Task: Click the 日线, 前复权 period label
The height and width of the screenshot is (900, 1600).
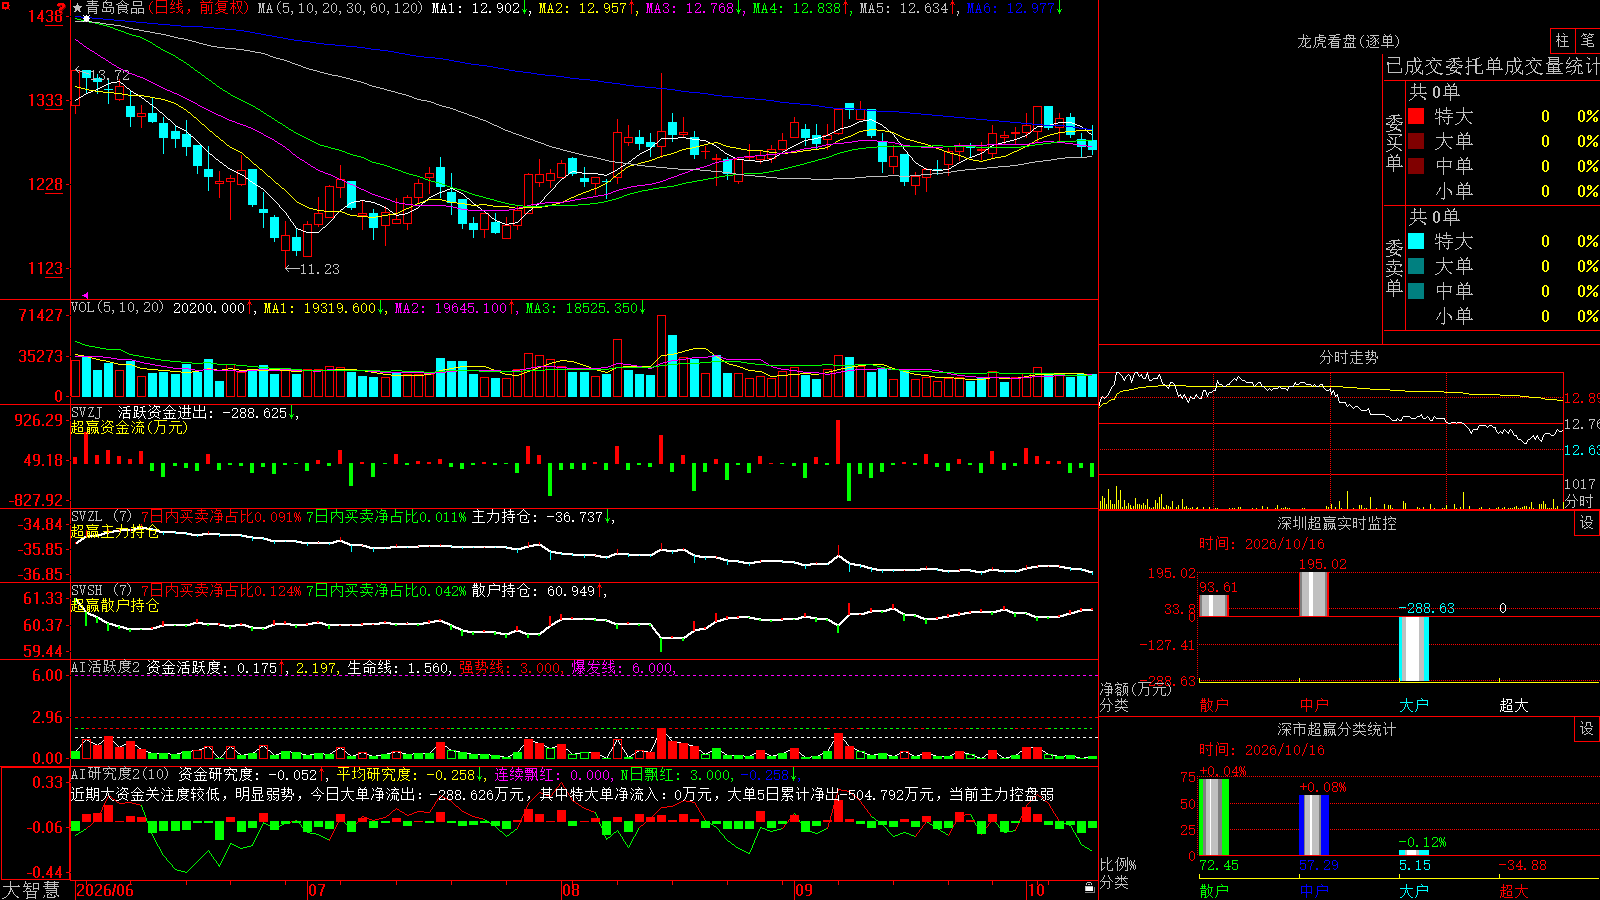Action: click(198, 8)
